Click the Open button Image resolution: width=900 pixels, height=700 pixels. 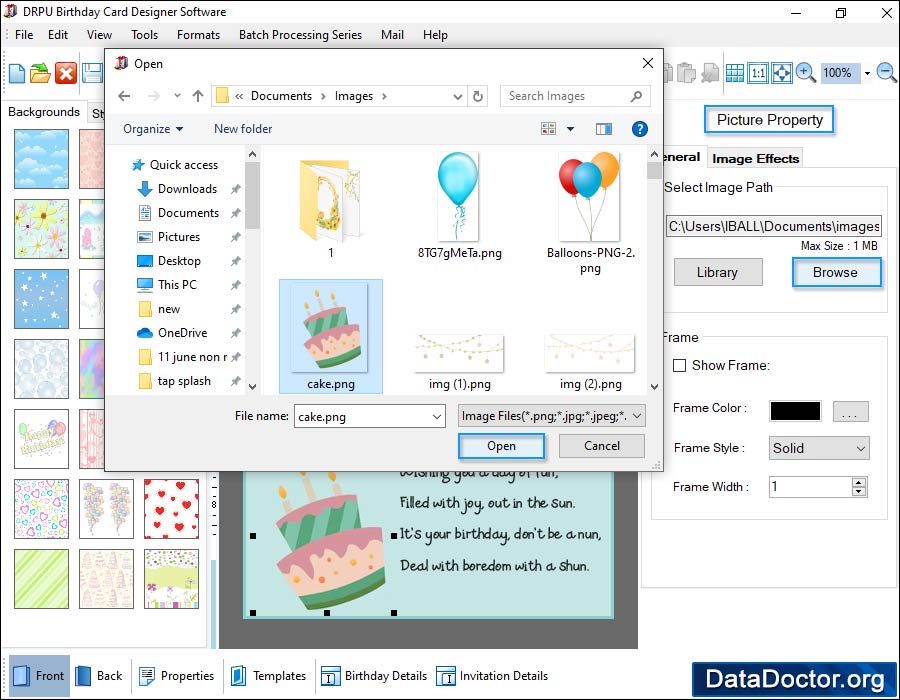501,446
